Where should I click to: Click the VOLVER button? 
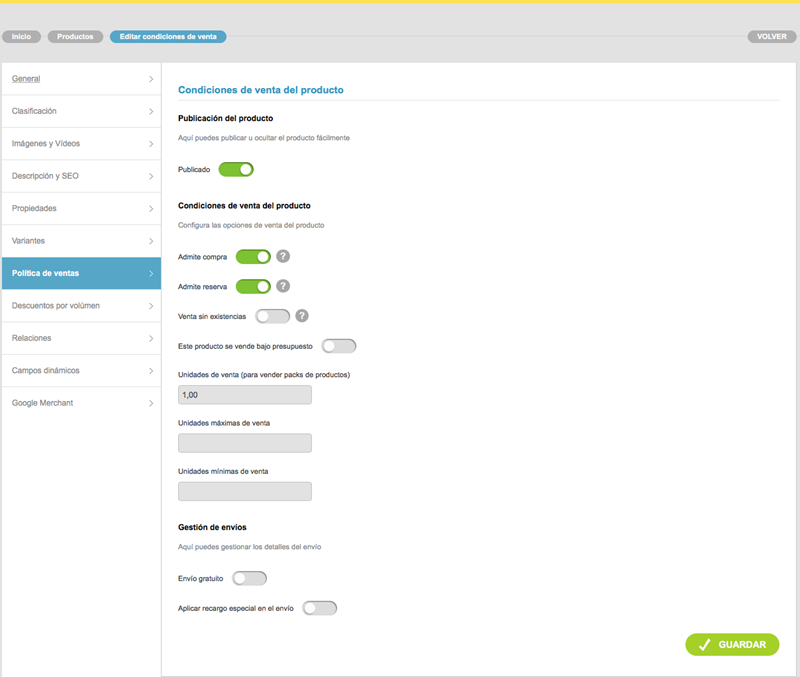click(x=771, y=37)
